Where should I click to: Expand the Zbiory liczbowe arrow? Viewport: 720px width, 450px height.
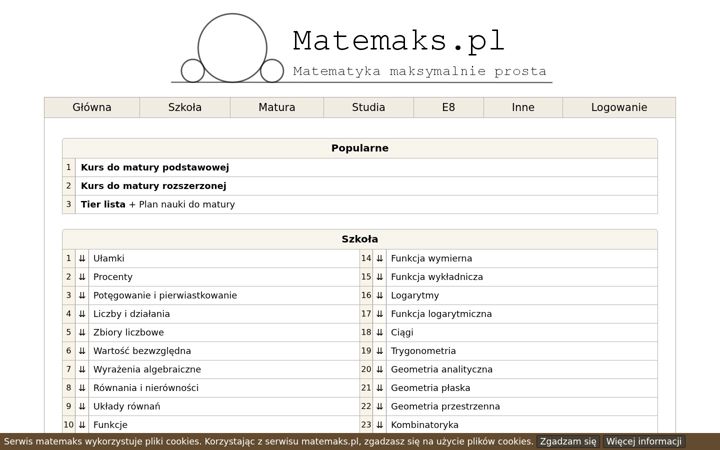tap(82, 332)
